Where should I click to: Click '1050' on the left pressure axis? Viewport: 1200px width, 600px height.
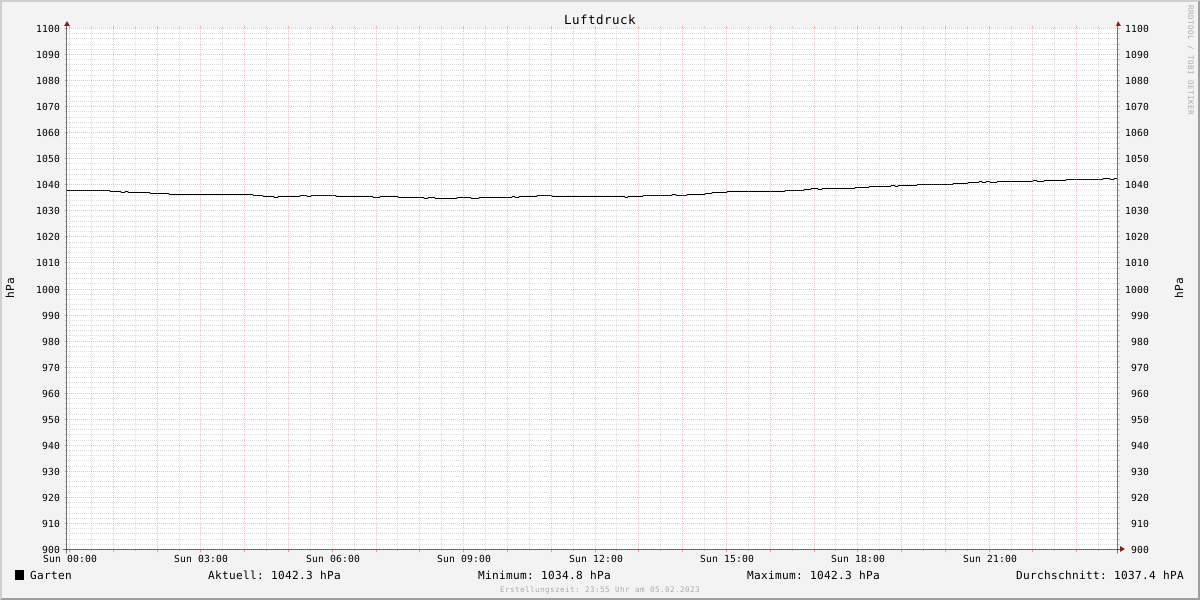tap(48, 159)
